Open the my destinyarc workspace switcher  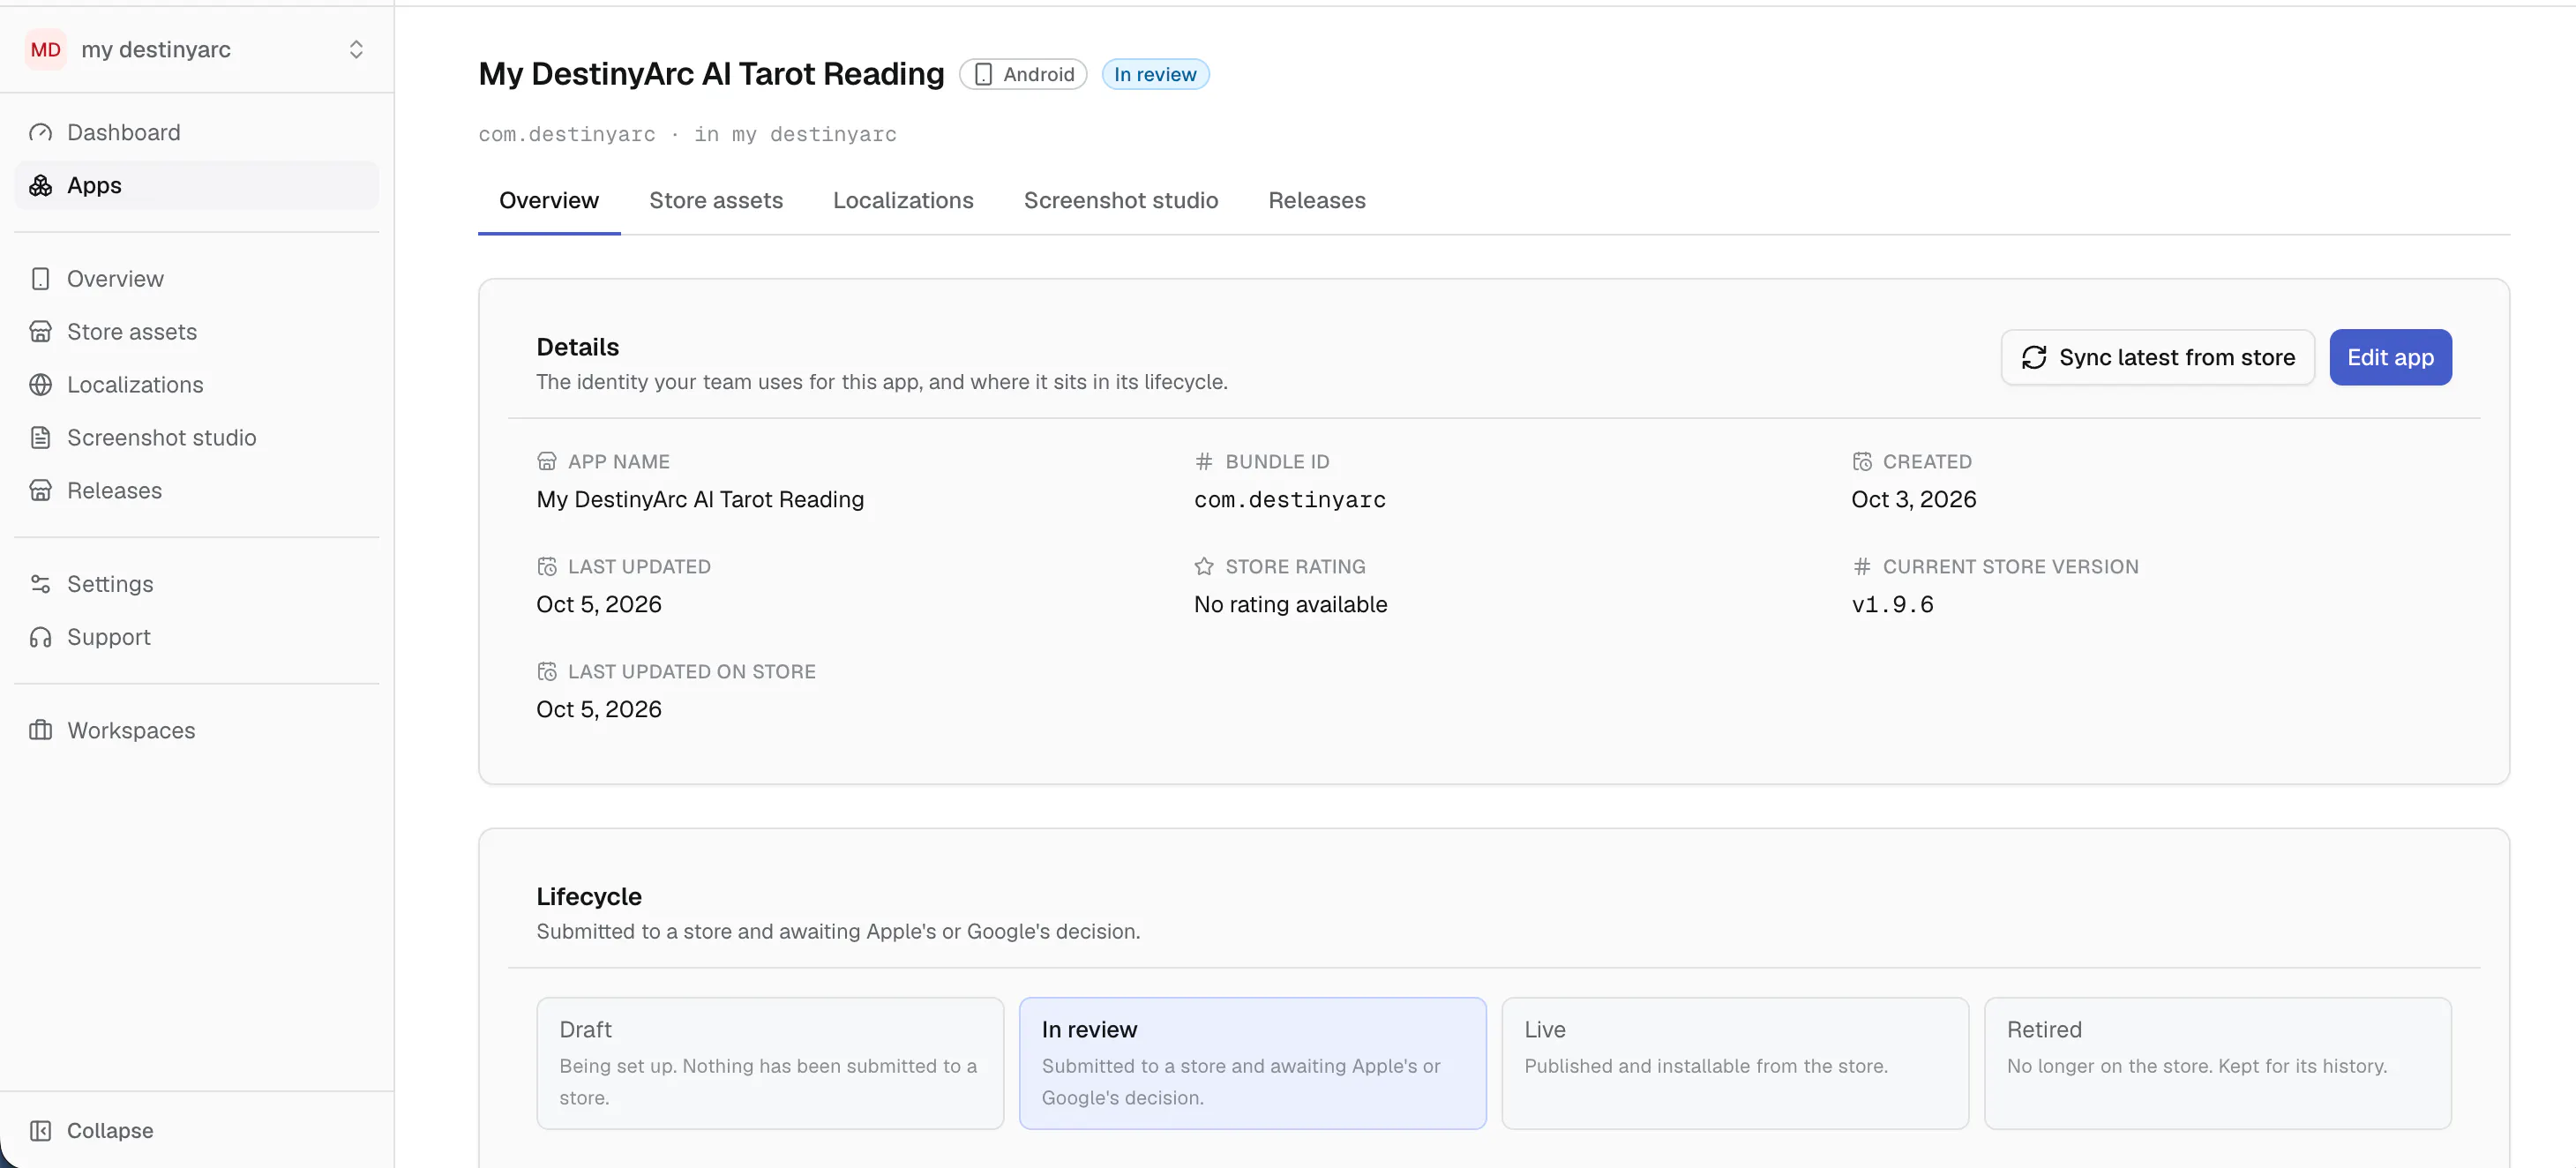[196, 49]
